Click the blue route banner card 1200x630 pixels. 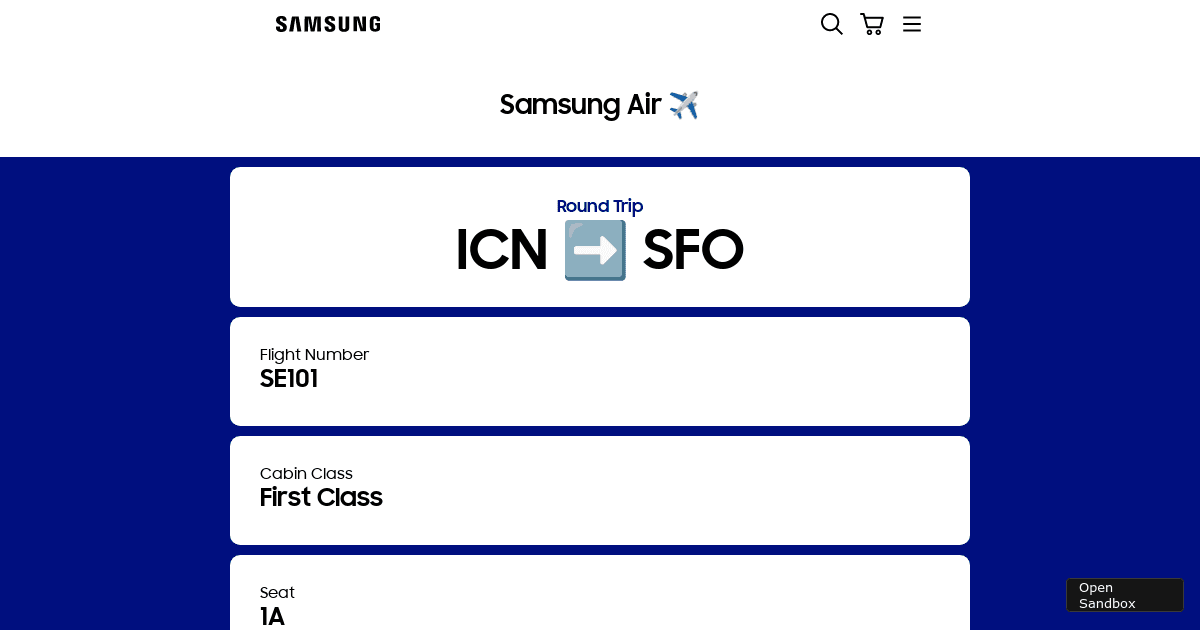[x=600, y=237]
